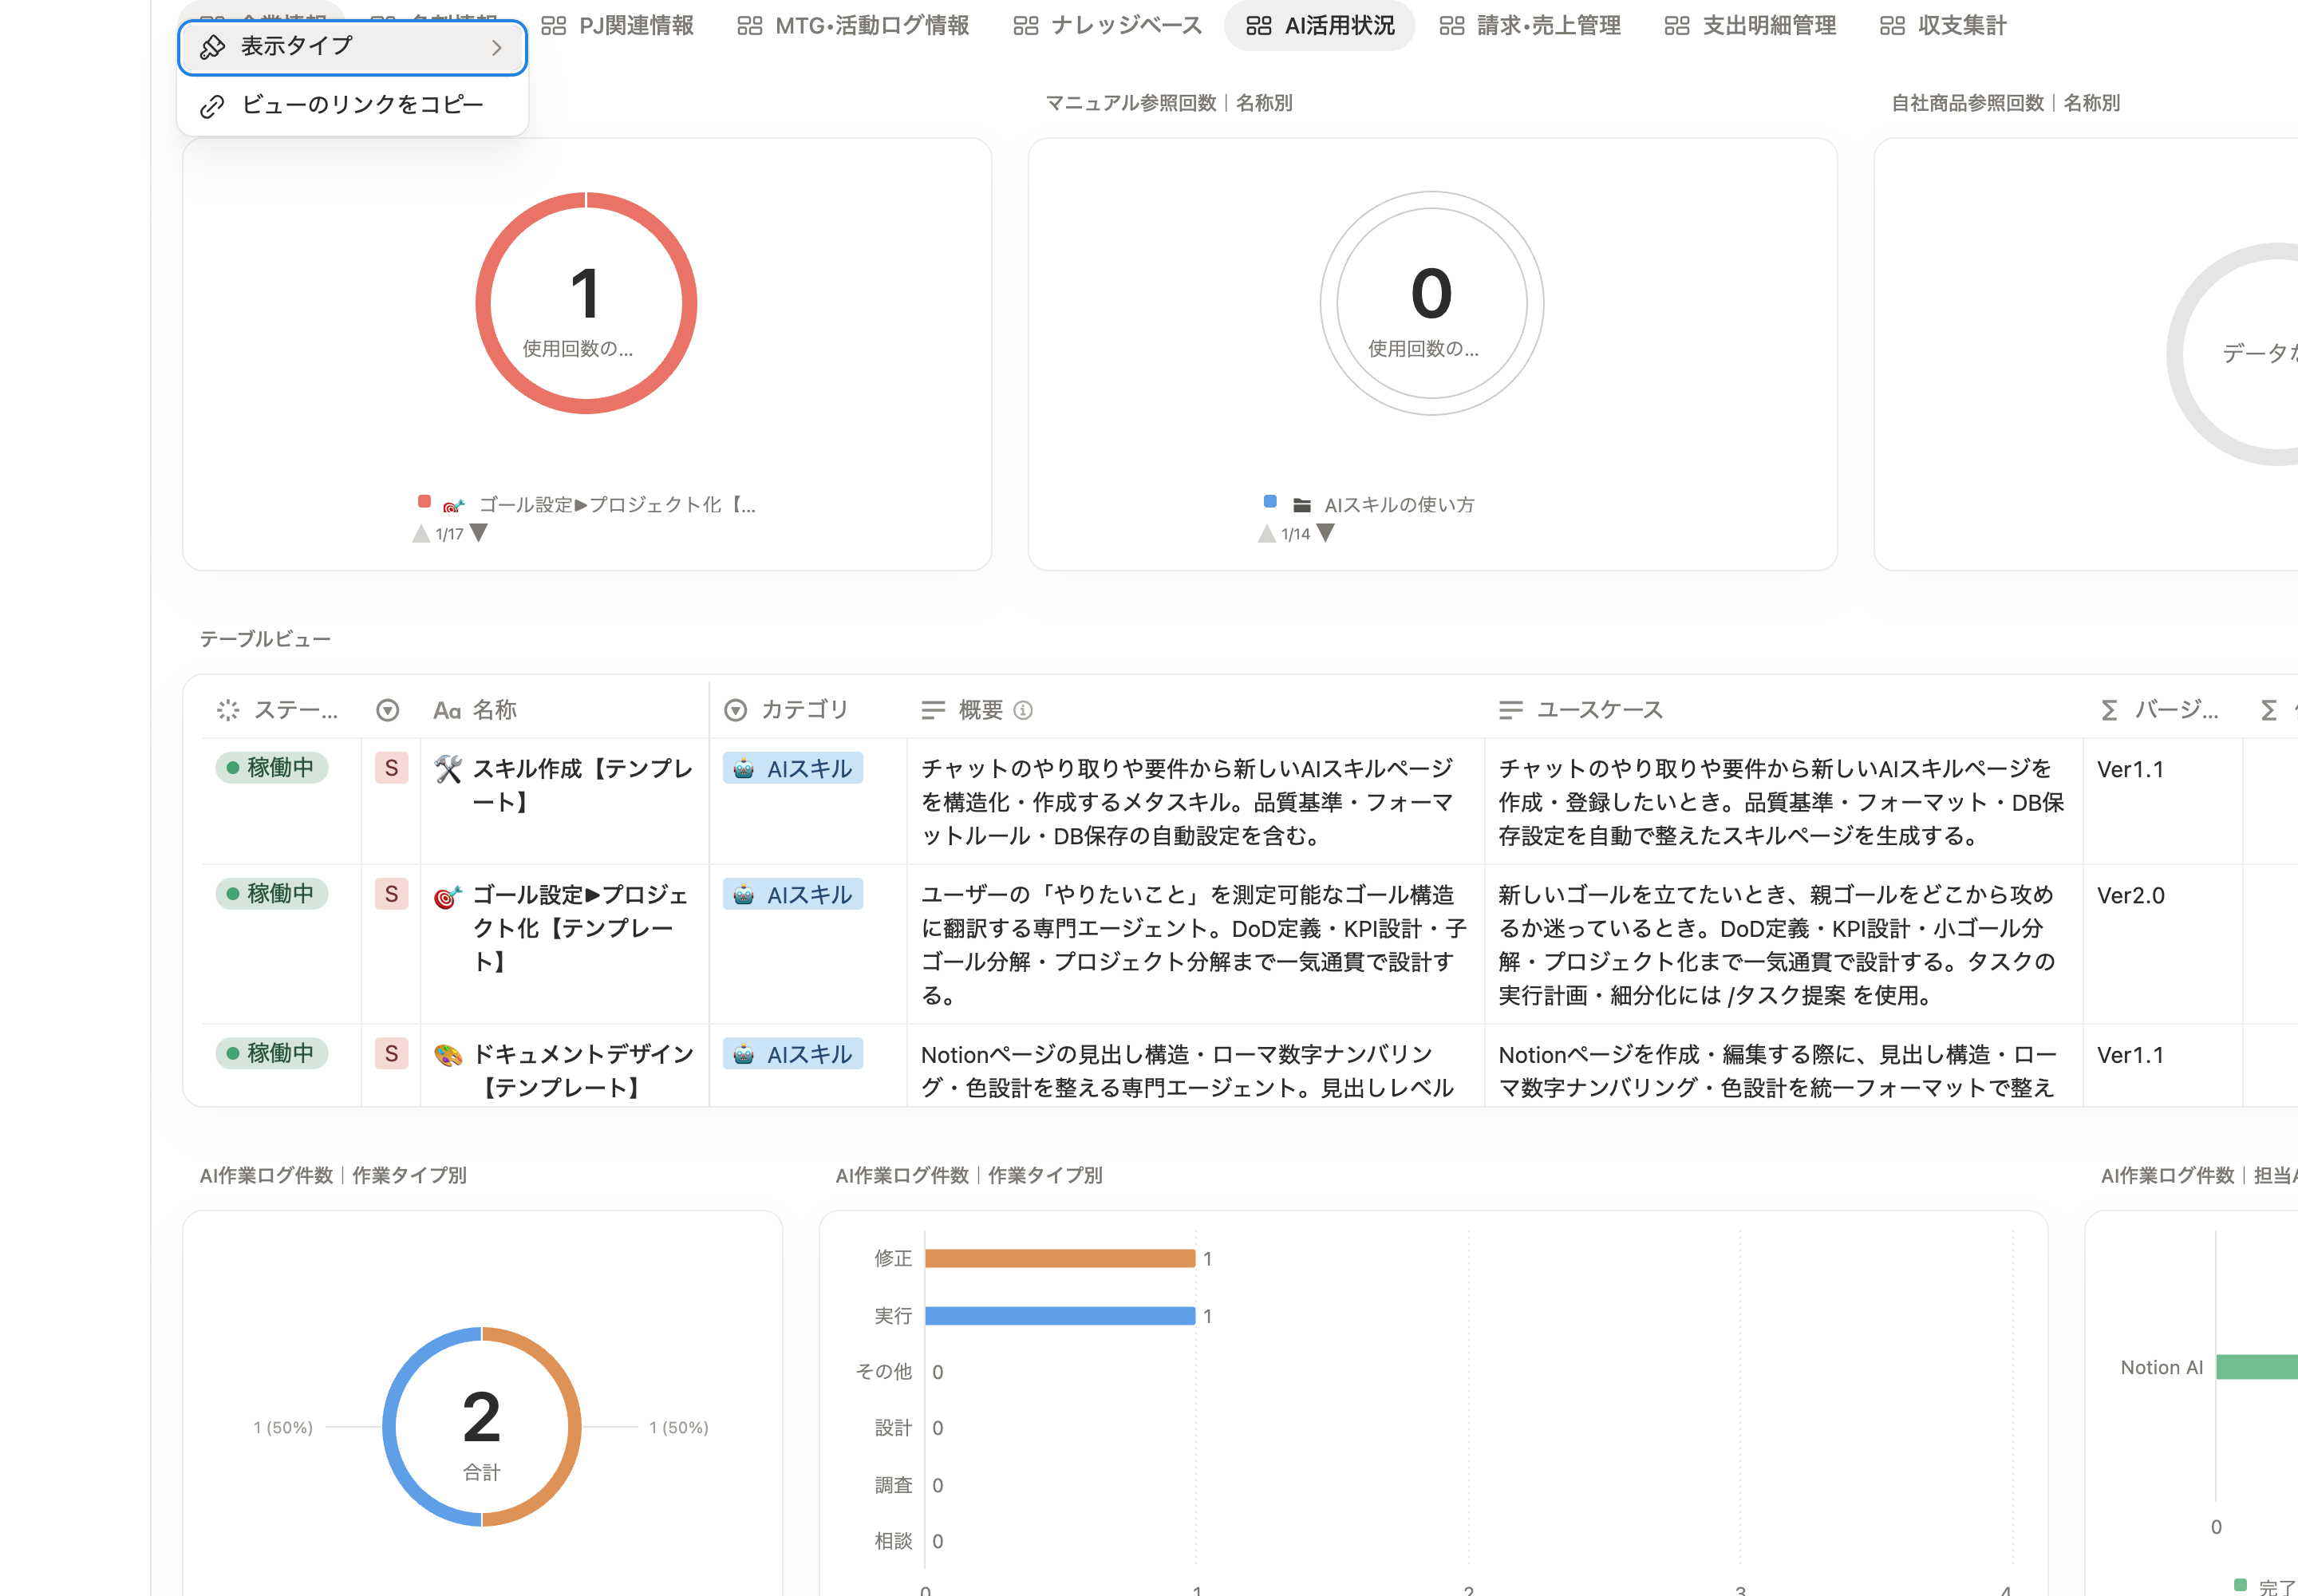The height and width of the screenshot is (1596, 2298).
Task: Click the red legend swatch for ゴール設定
Action: (424, 501)
